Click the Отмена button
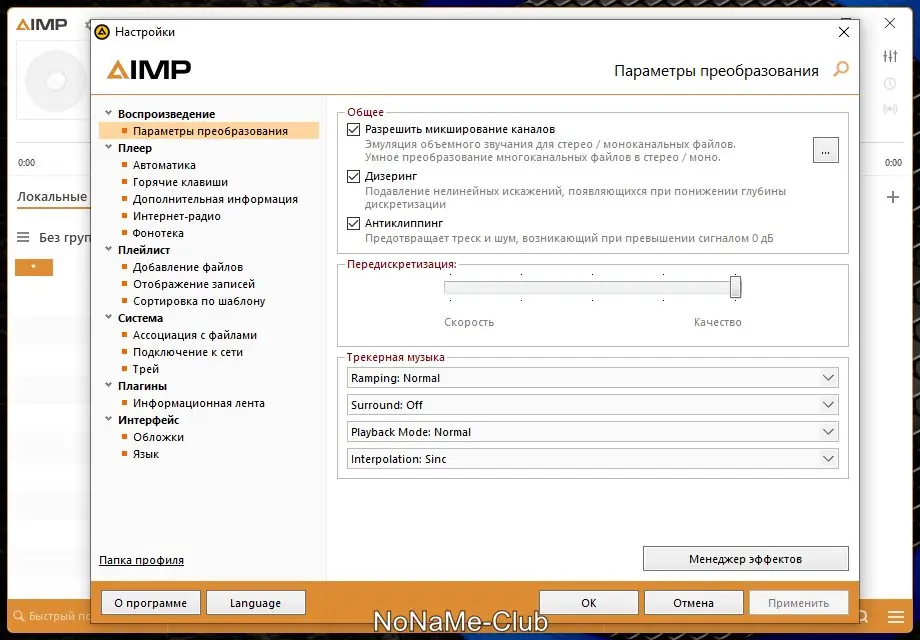920x640 pixels. click(694, 602)
